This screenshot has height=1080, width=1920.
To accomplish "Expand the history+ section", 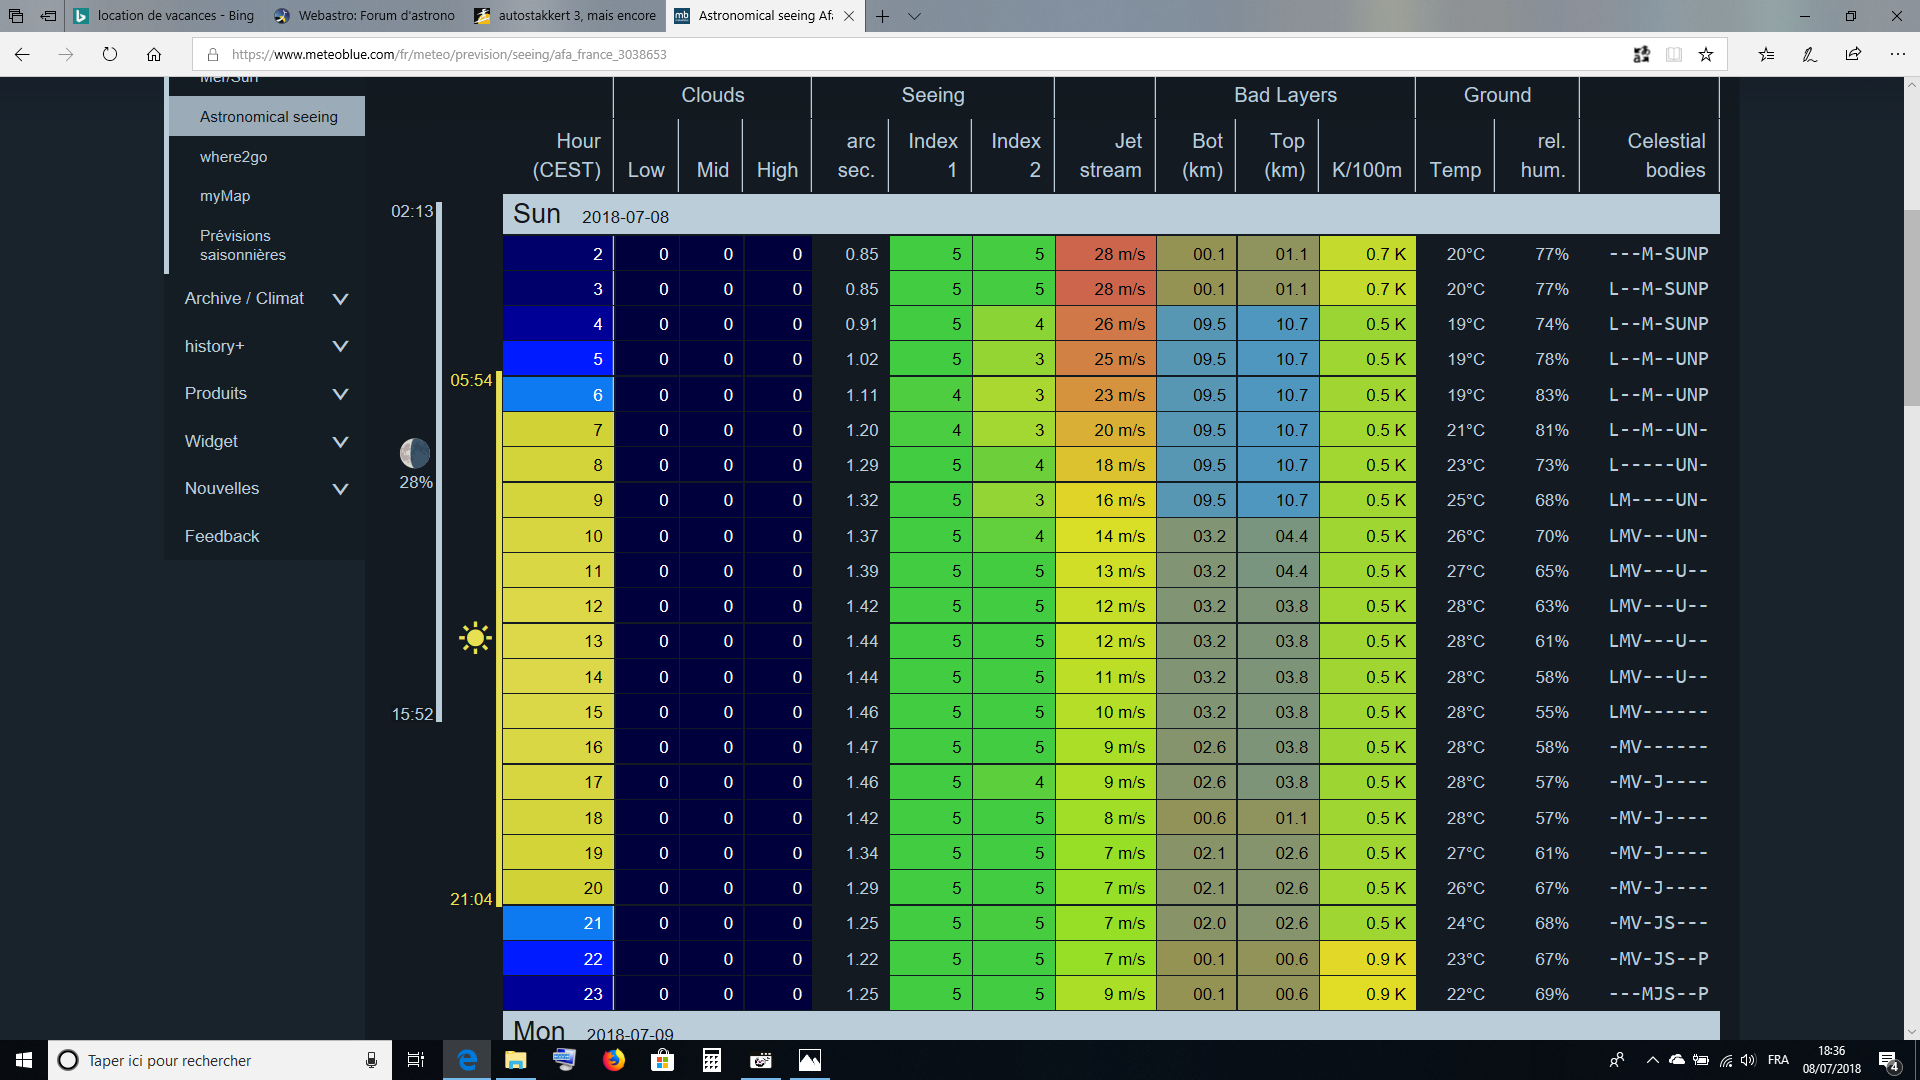I will 340,346.
